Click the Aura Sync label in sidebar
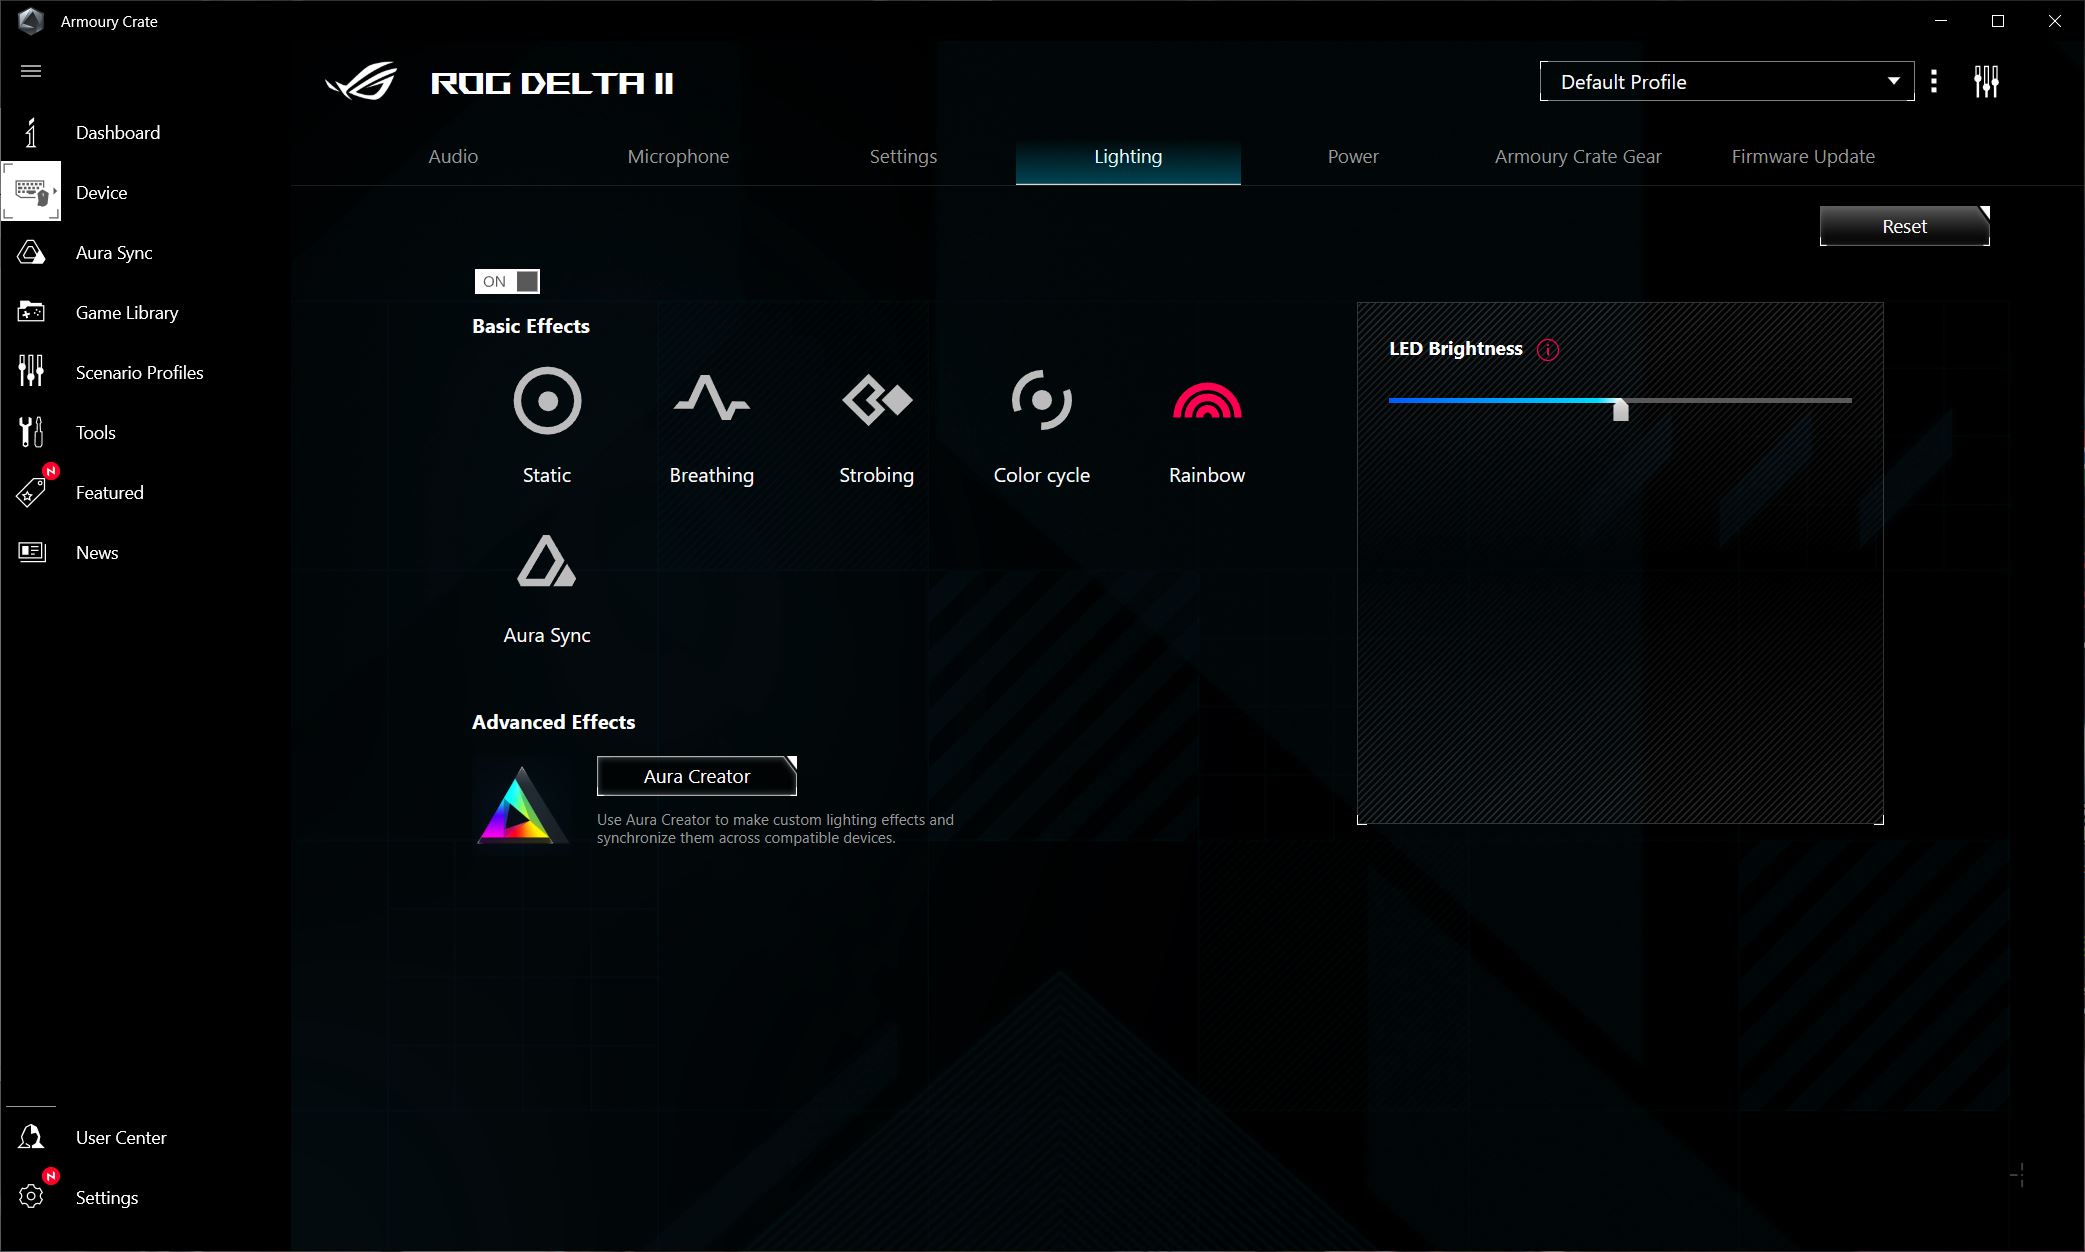2085x1252 pixels. coord(114,253)
